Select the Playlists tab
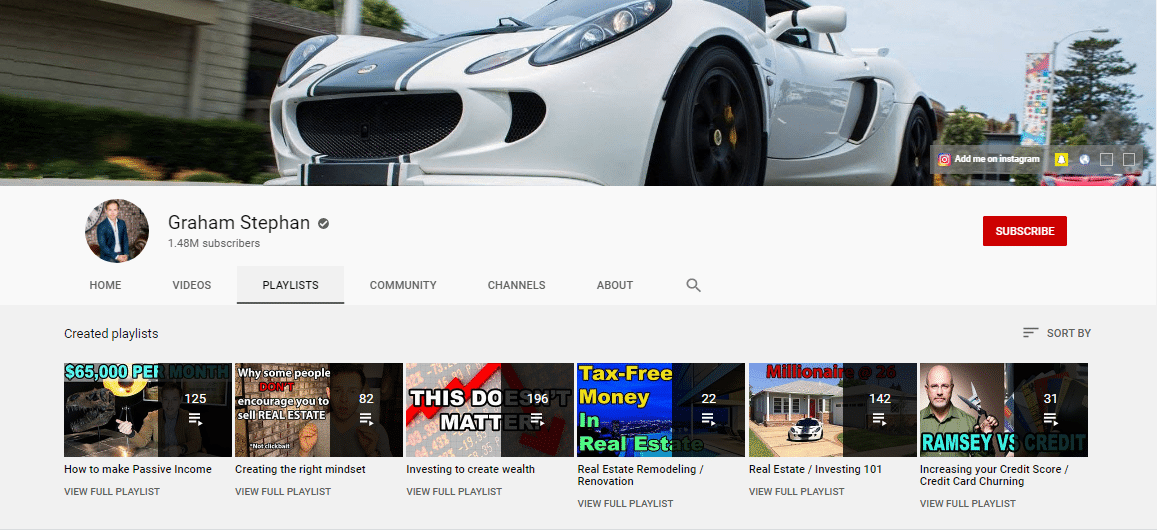This screenshot has height=531, width=1157. tap(291, 285)
